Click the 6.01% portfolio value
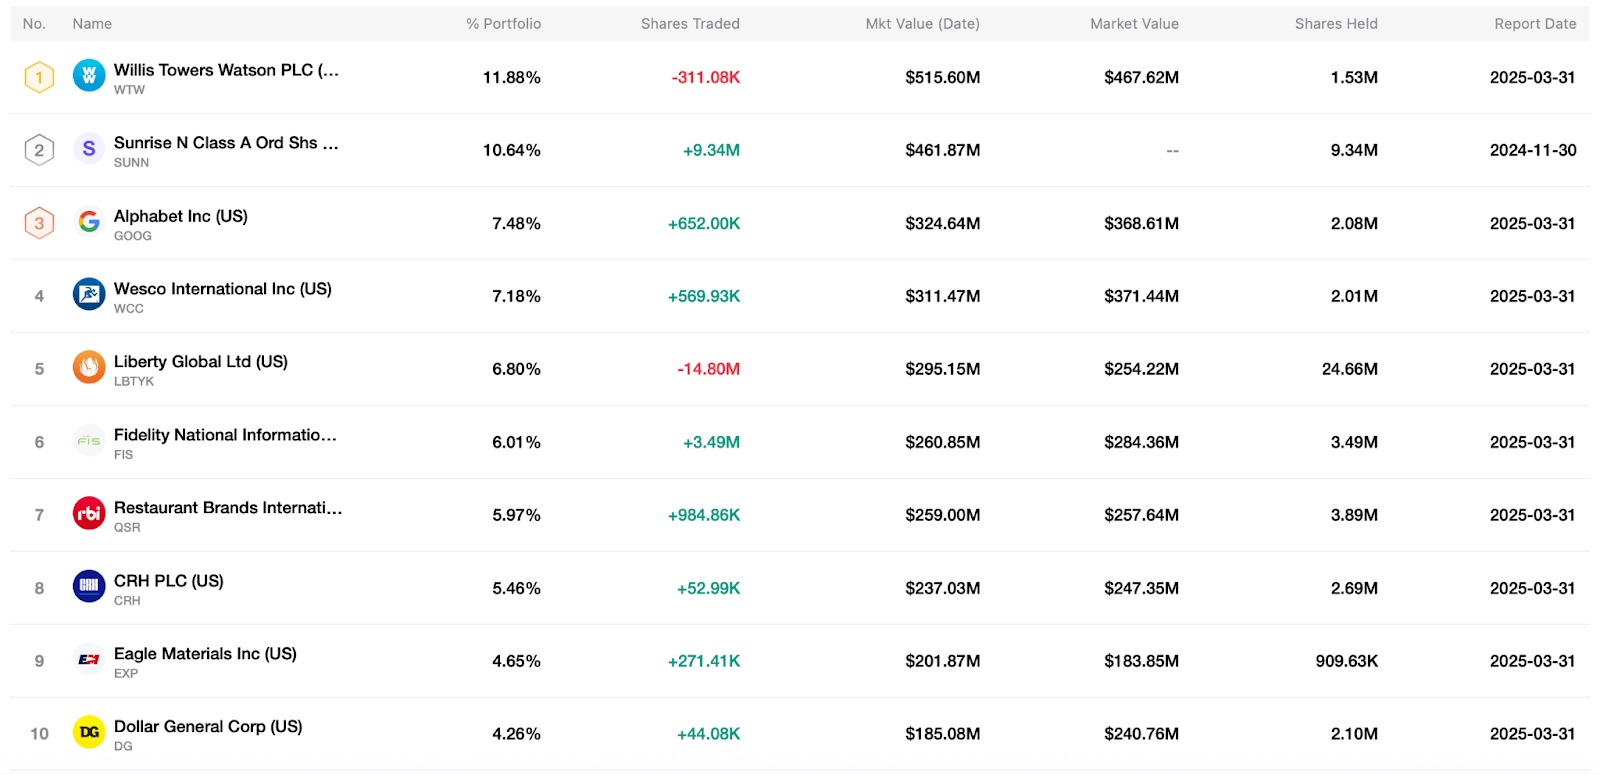 pyautogui.click(x=516, y=443)
